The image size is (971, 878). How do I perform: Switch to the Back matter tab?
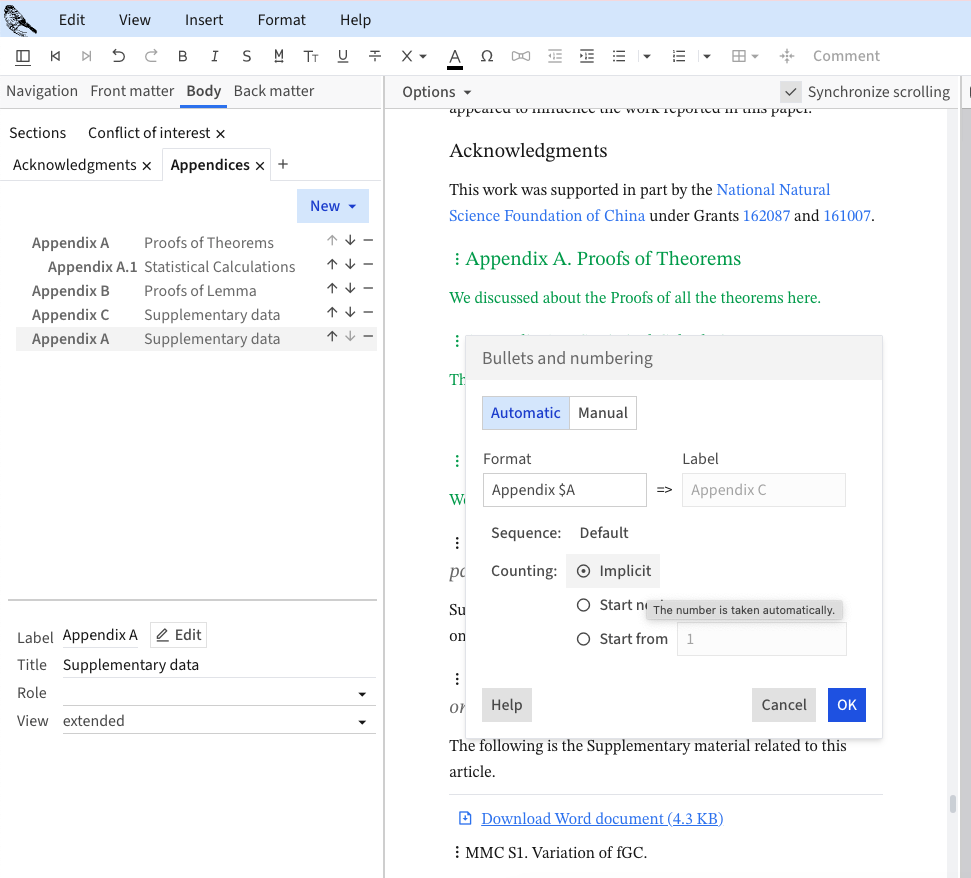pos(273,91)
